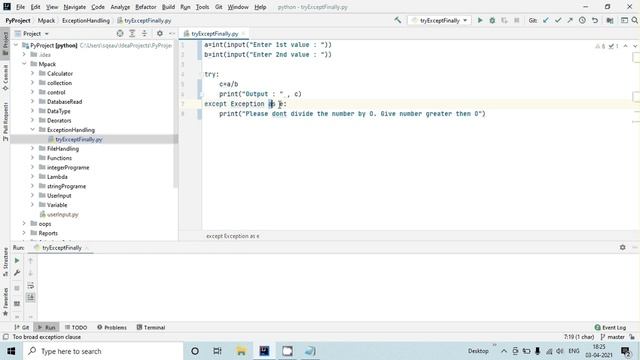Click locate file target icon in Project panel

(120, 33)
